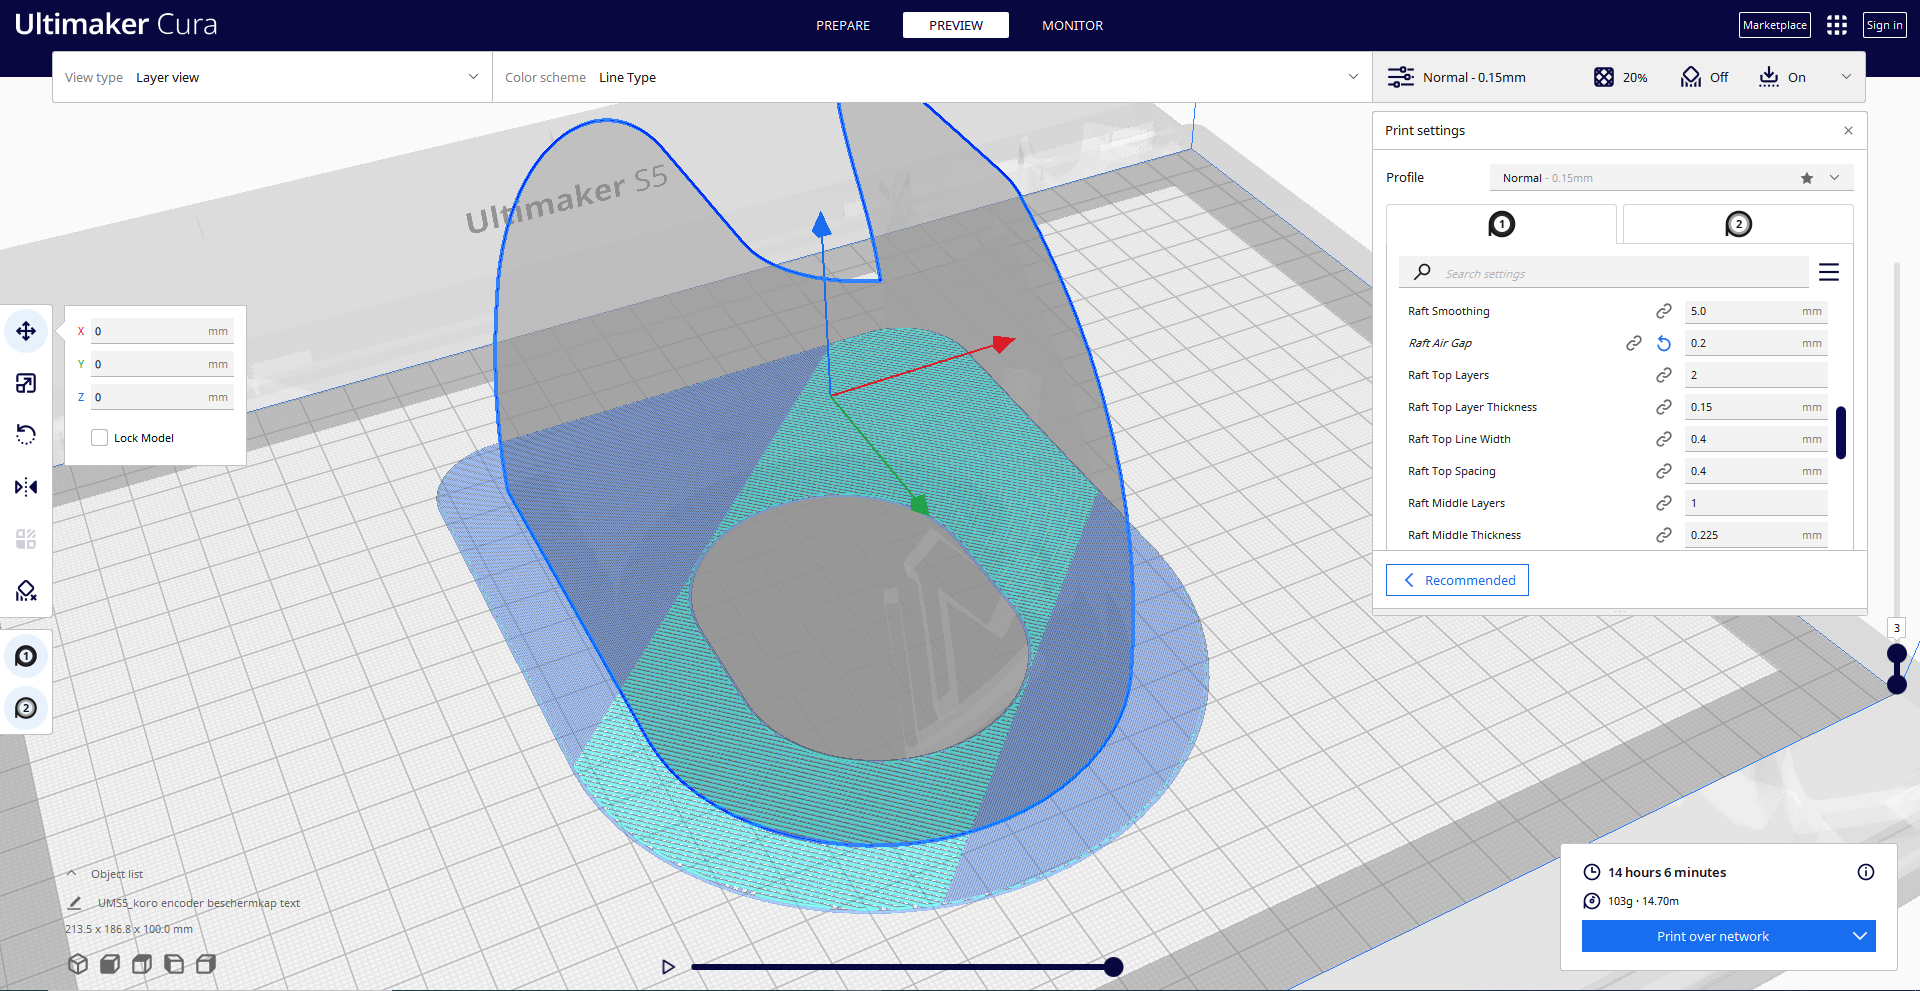The width and height of the screenshot is (1920, 991).
Task: Choose Extruder 2 in the left toolbar
Action: pos(26,708)
